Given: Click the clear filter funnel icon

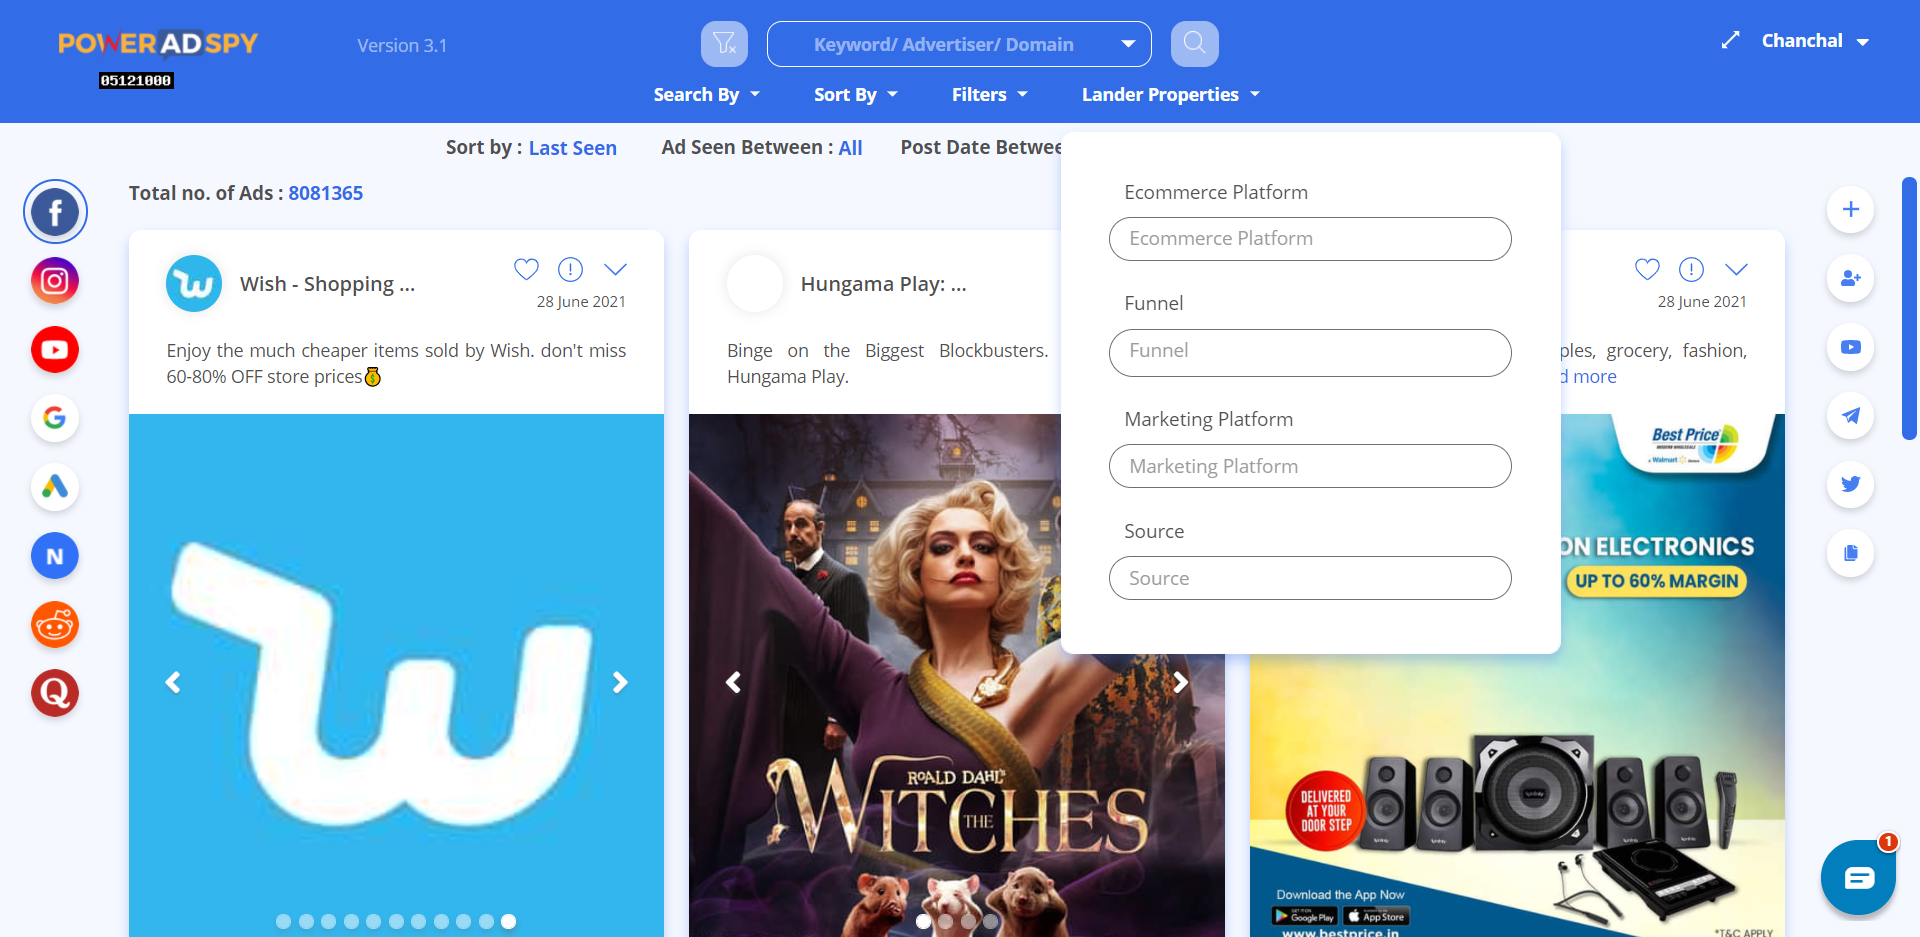Looking at the screenshot, I should (724, 44).
